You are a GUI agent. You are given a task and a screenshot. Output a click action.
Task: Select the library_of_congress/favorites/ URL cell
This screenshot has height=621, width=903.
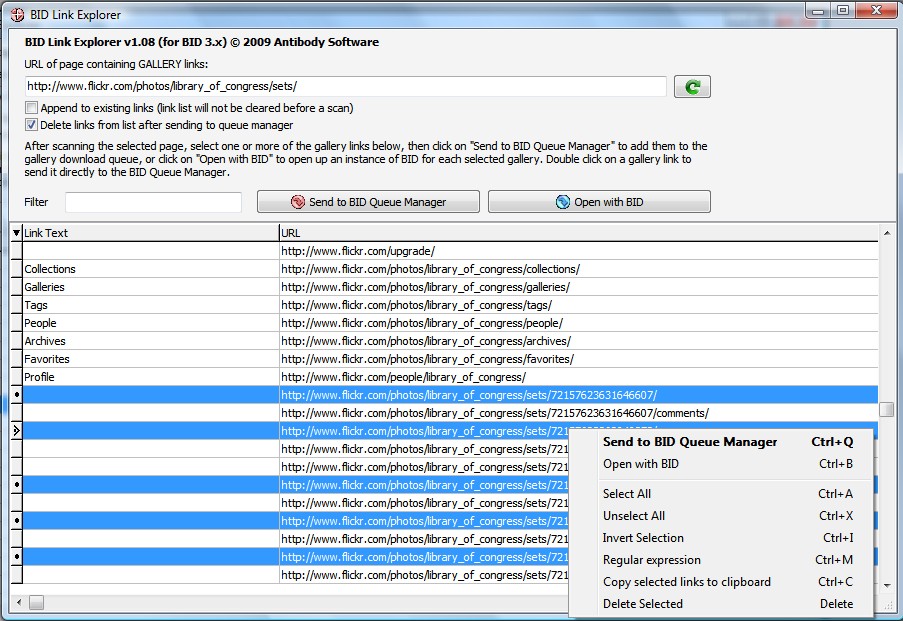(x=579, y=359)
